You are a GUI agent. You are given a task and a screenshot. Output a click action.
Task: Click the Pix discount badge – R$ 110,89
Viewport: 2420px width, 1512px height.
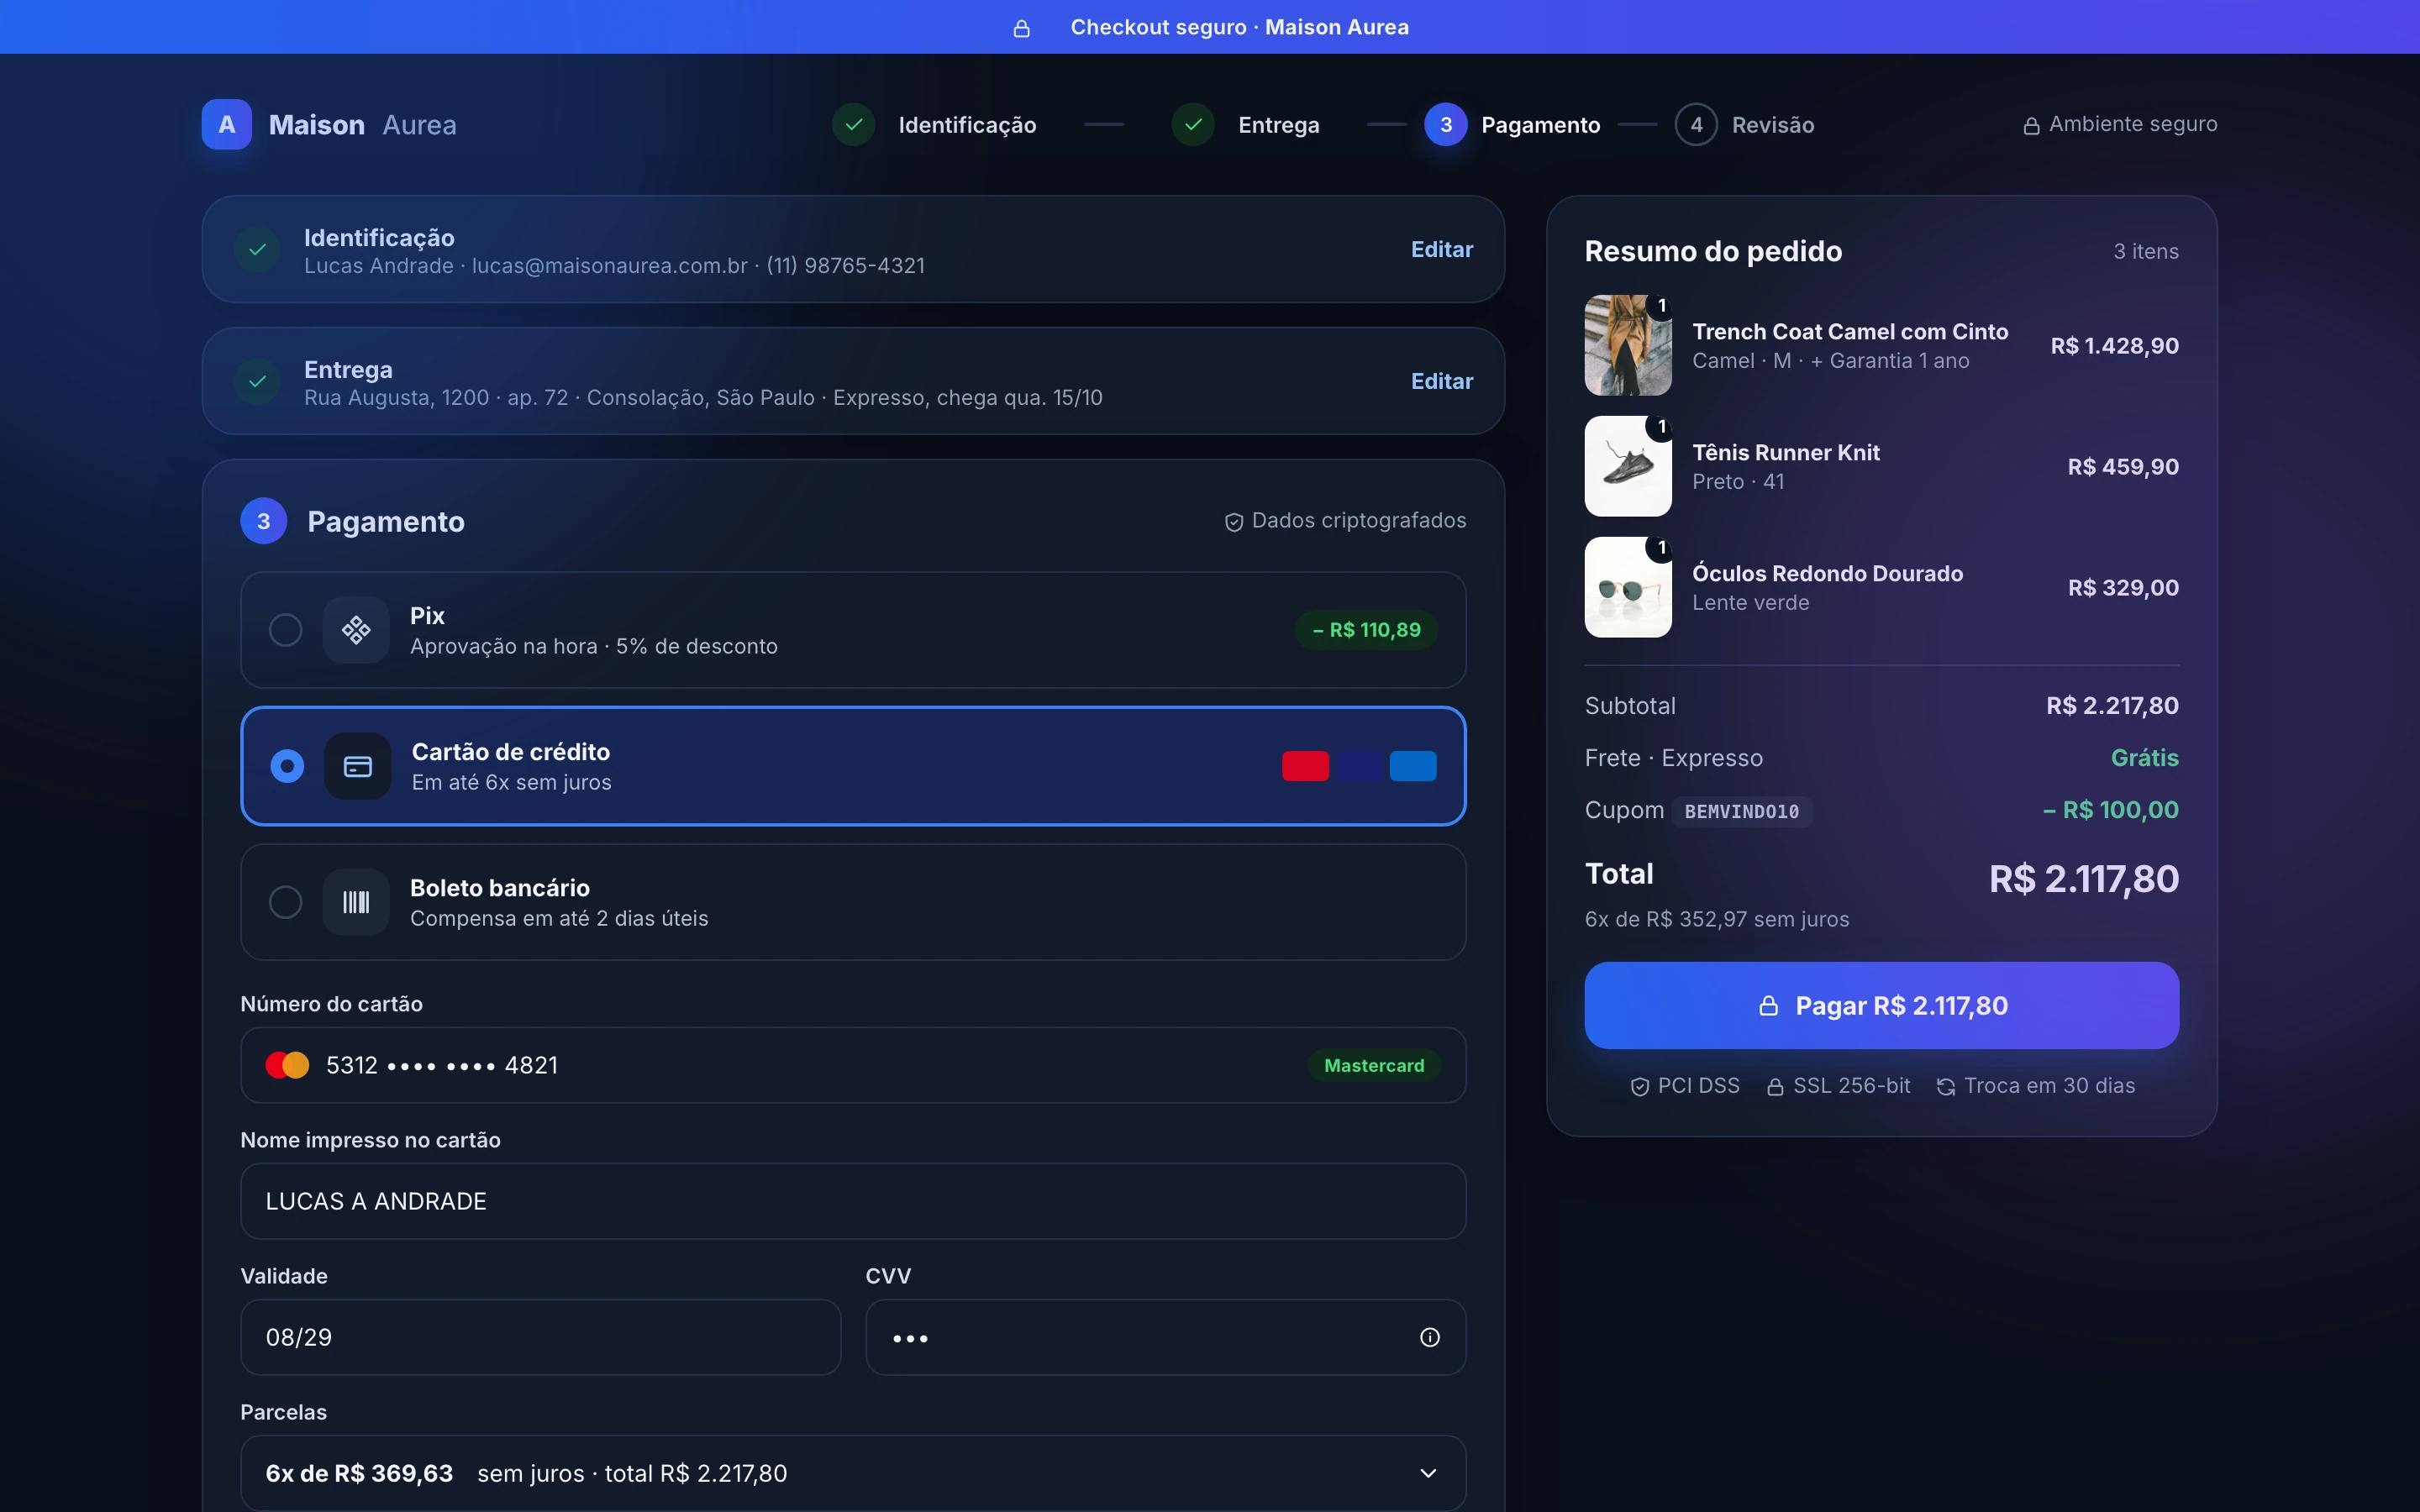(x=1366, y=630)
